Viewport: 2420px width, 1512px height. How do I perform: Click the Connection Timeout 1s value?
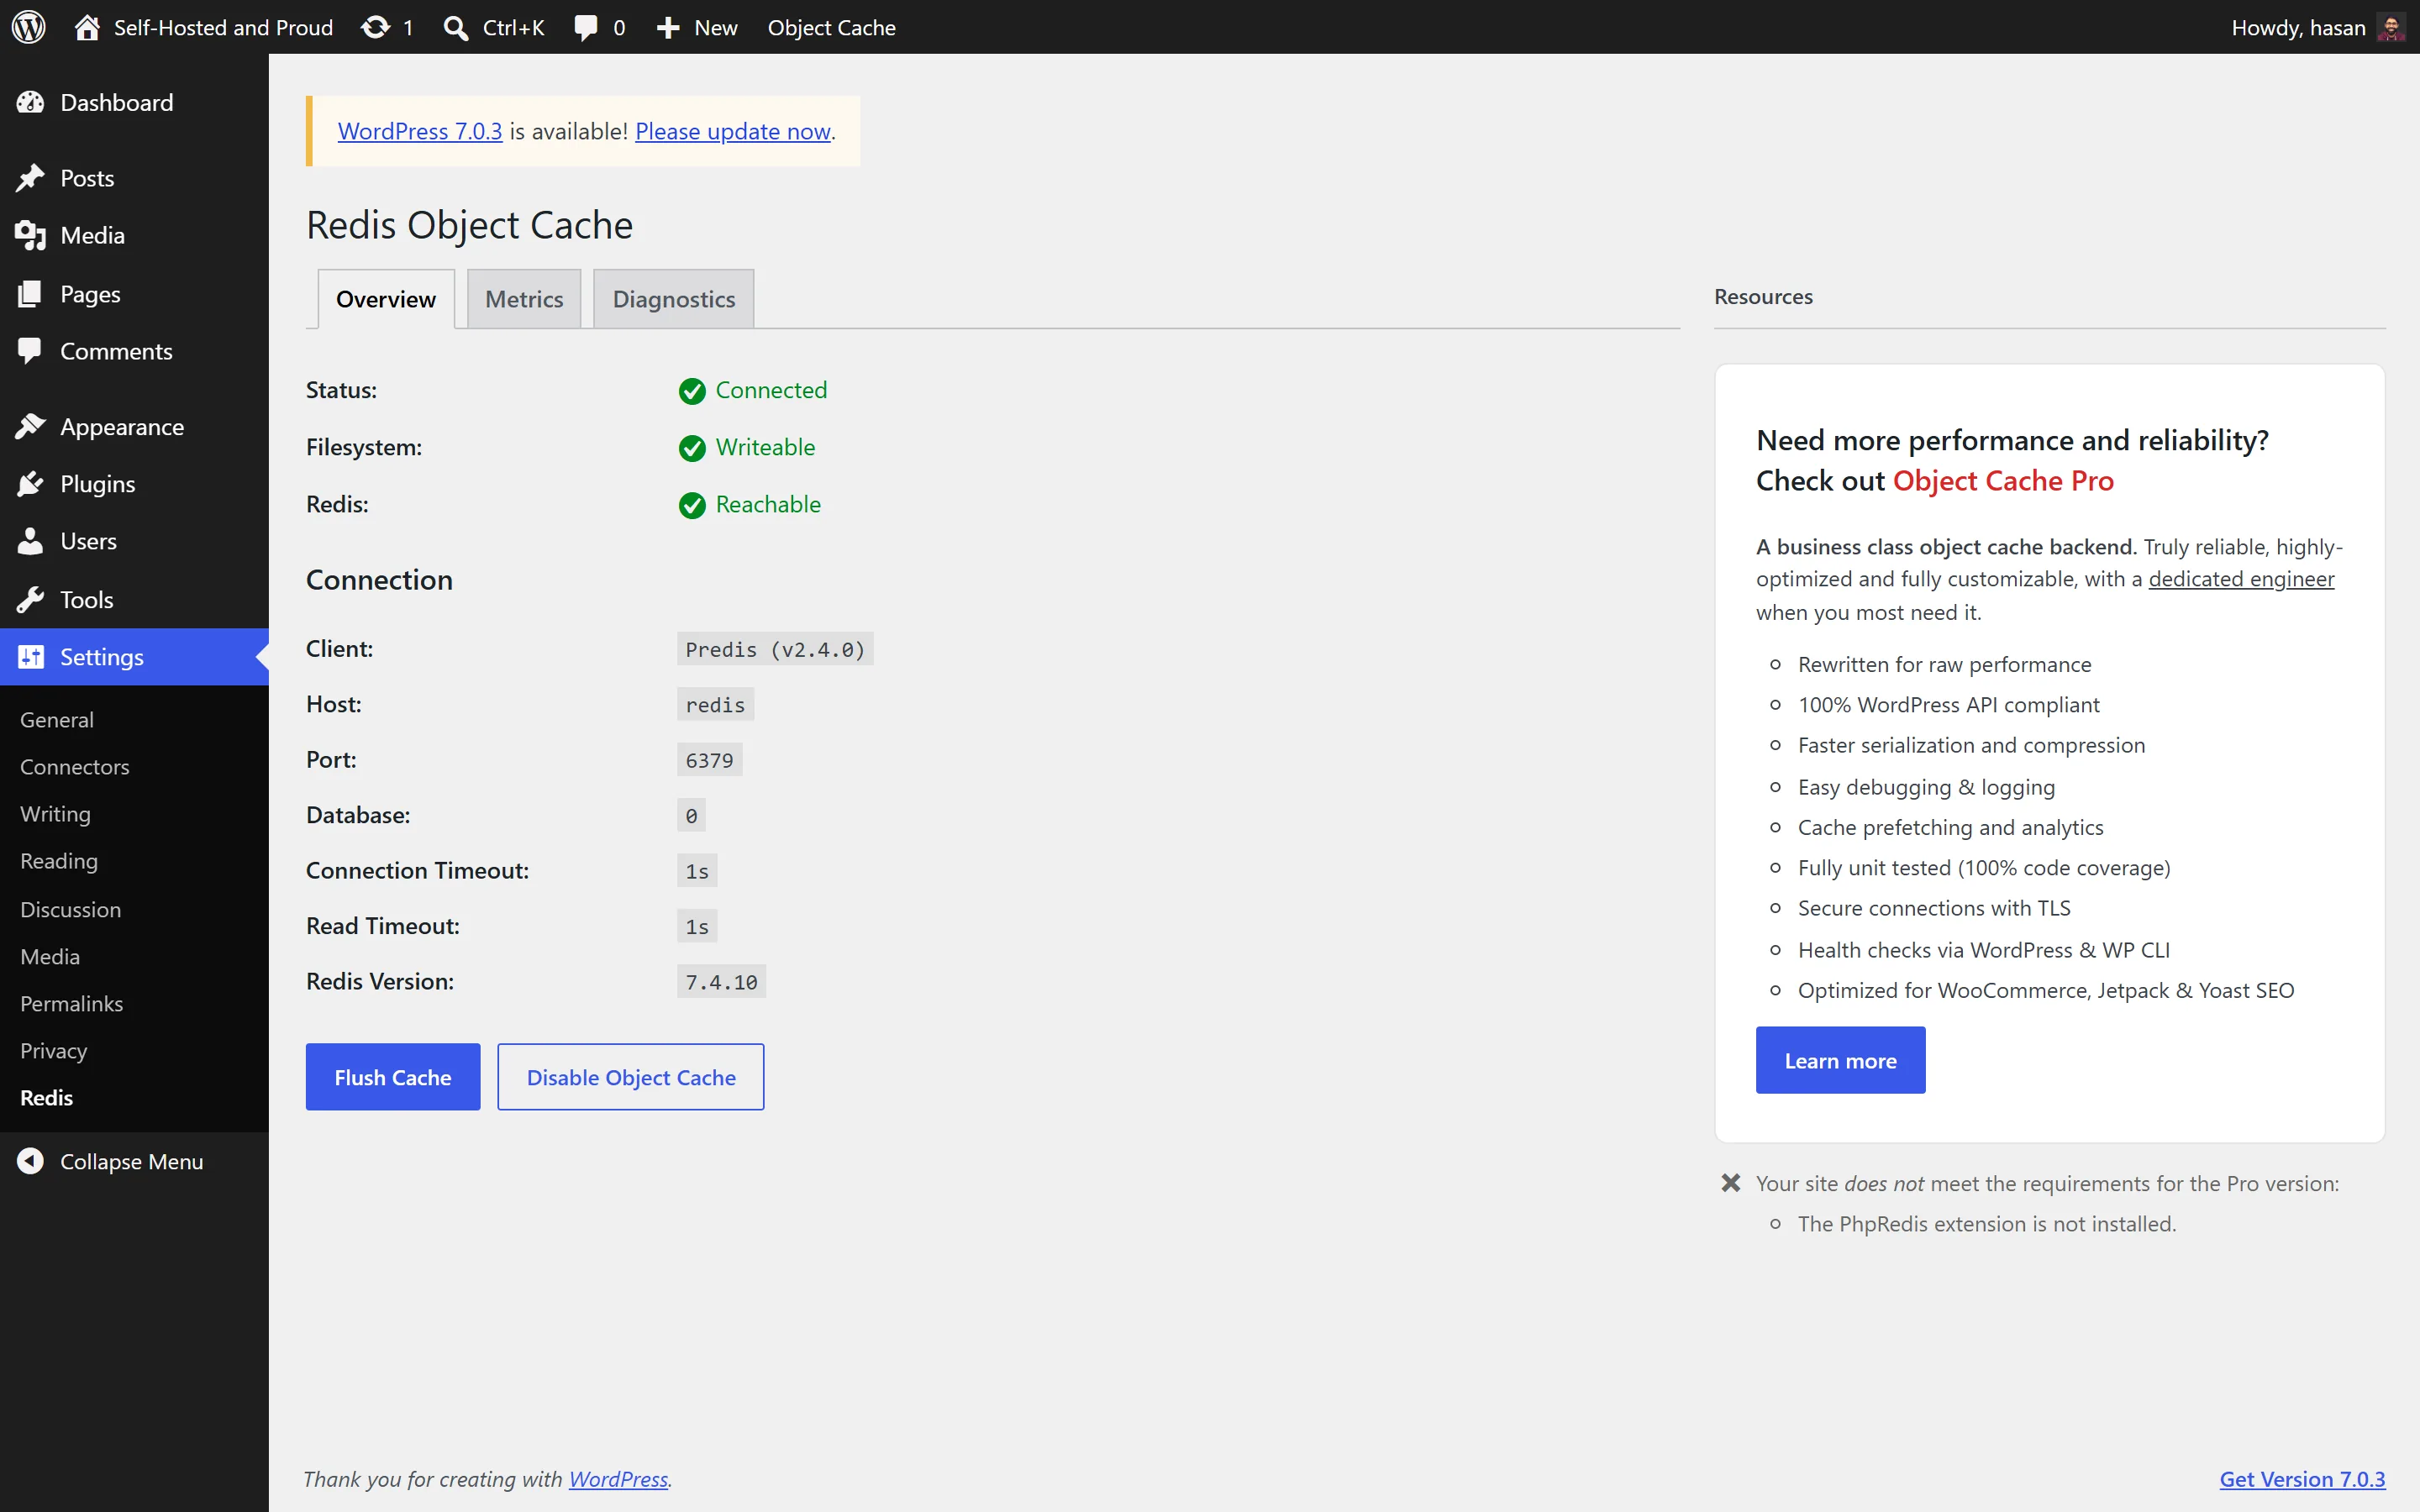(697, 871)
